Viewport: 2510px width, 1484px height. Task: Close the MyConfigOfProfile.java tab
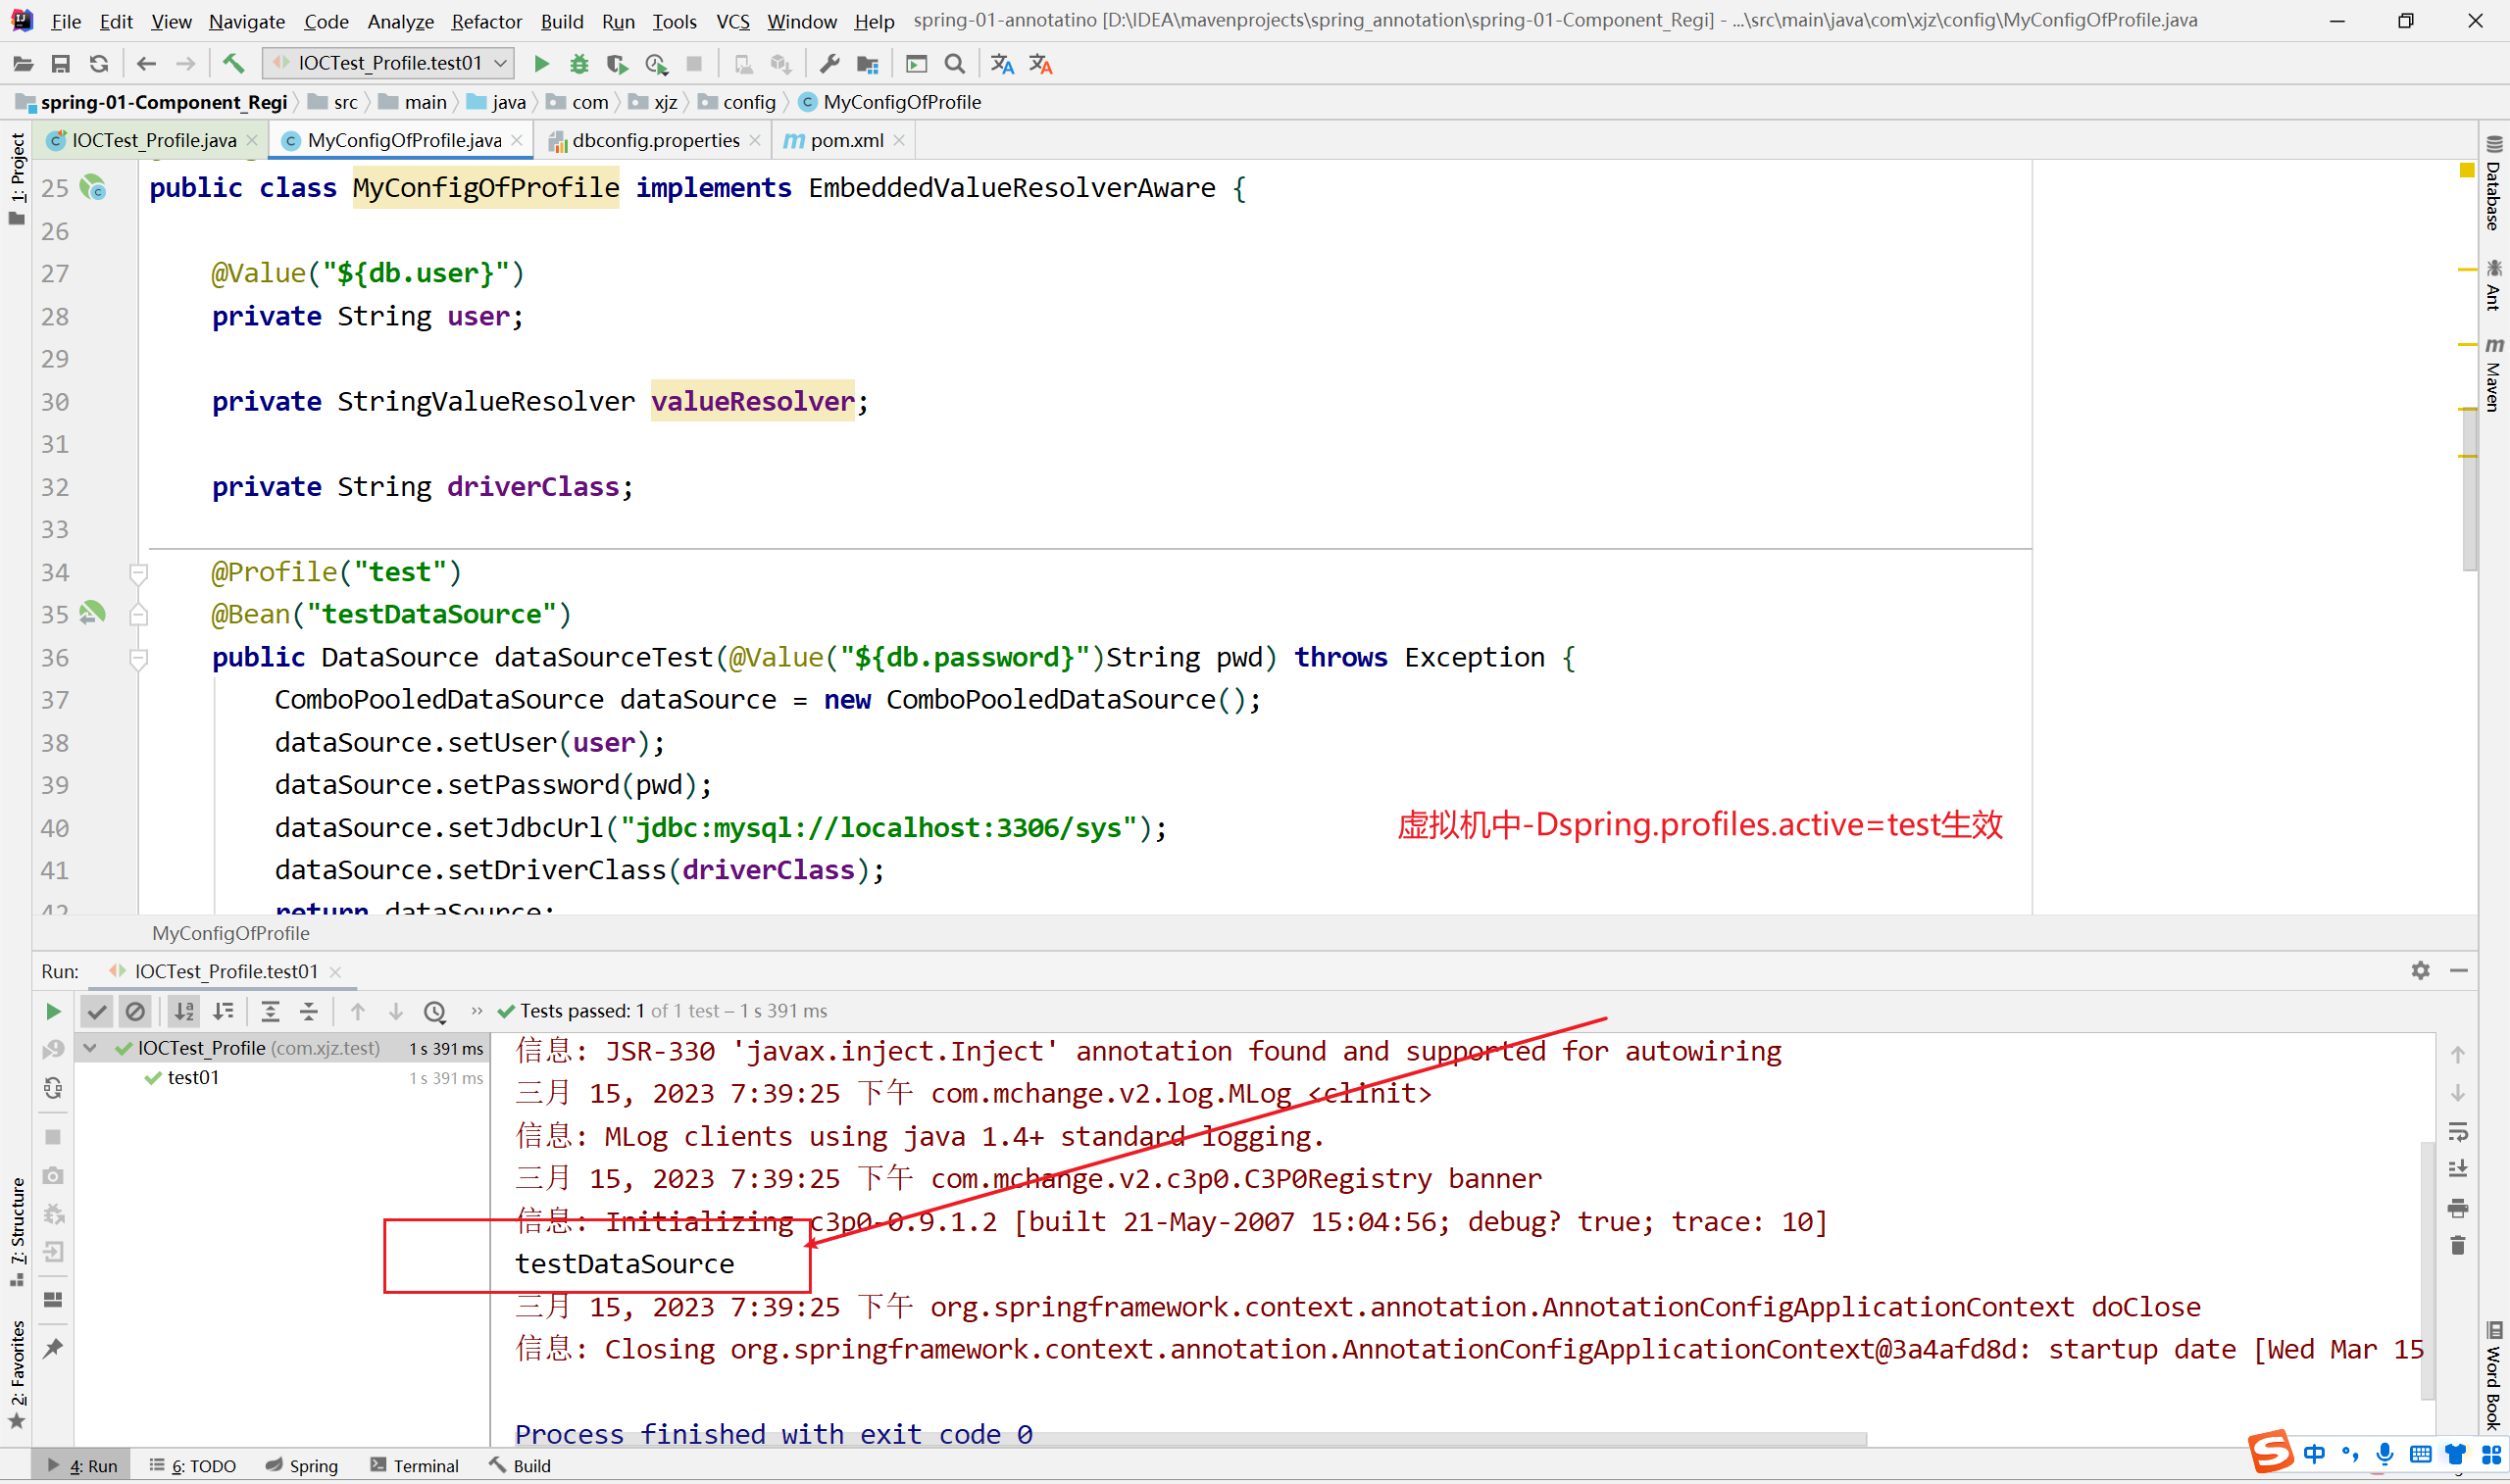517,140
